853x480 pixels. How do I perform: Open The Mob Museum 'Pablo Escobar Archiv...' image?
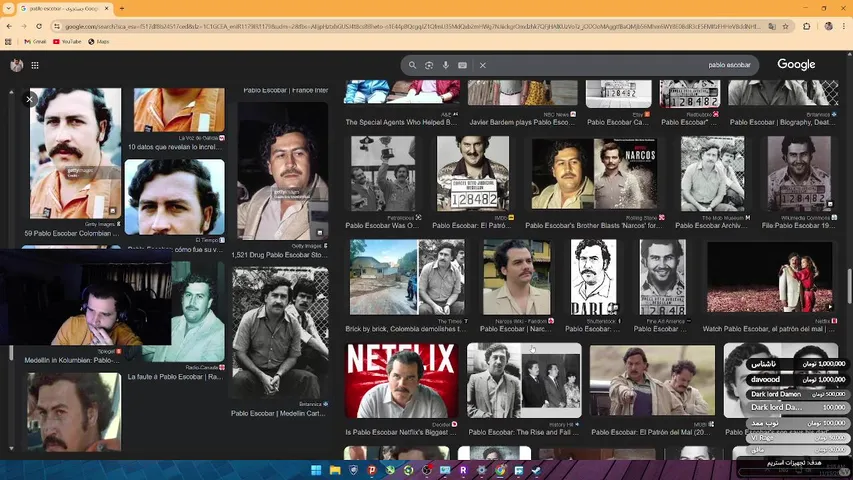tap(713, 174)
